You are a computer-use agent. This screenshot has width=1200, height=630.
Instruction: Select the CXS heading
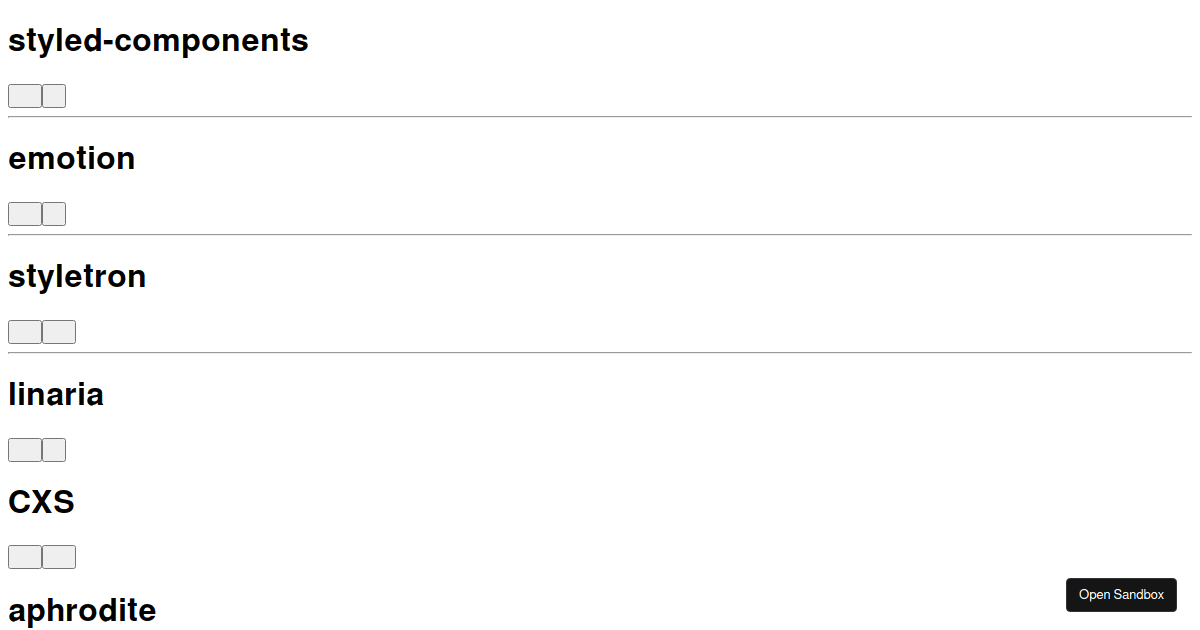tap(42, 501)
